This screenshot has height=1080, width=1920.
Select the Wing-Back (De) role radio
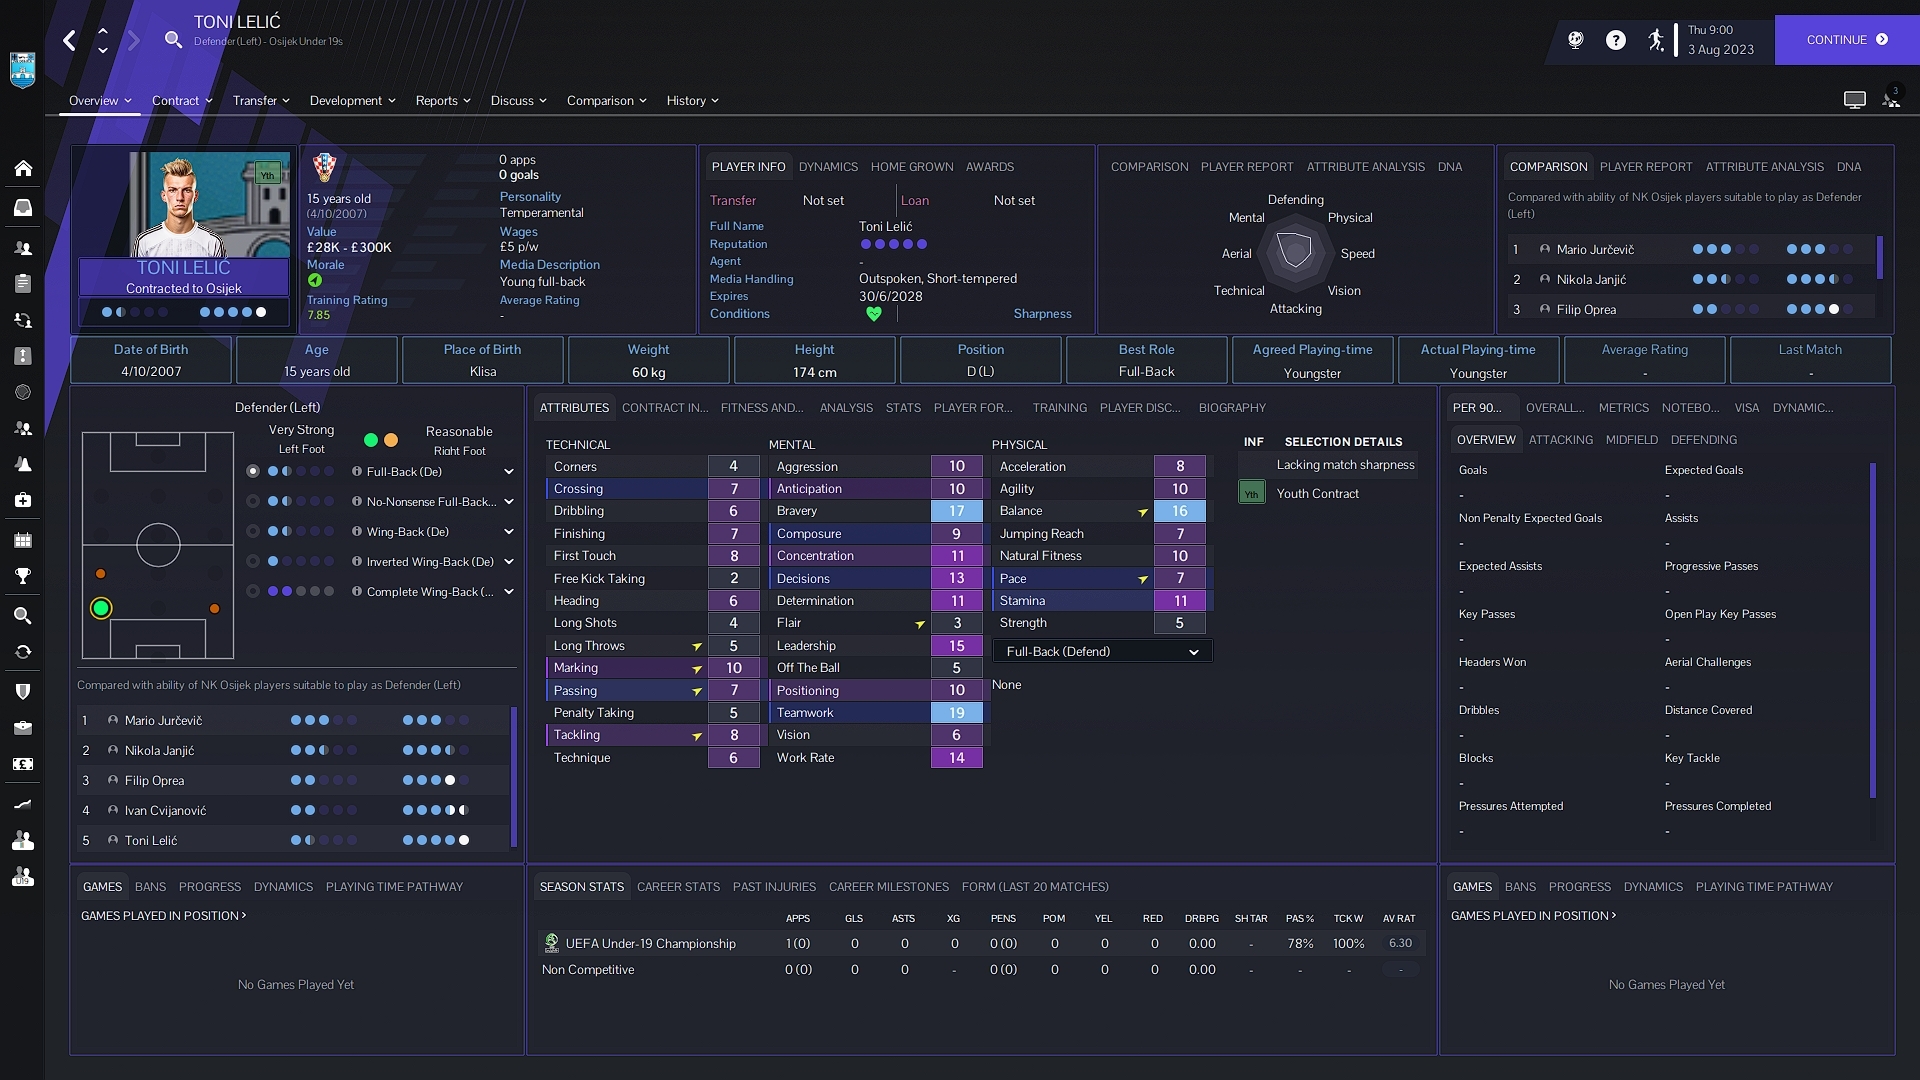click(253, 531)
